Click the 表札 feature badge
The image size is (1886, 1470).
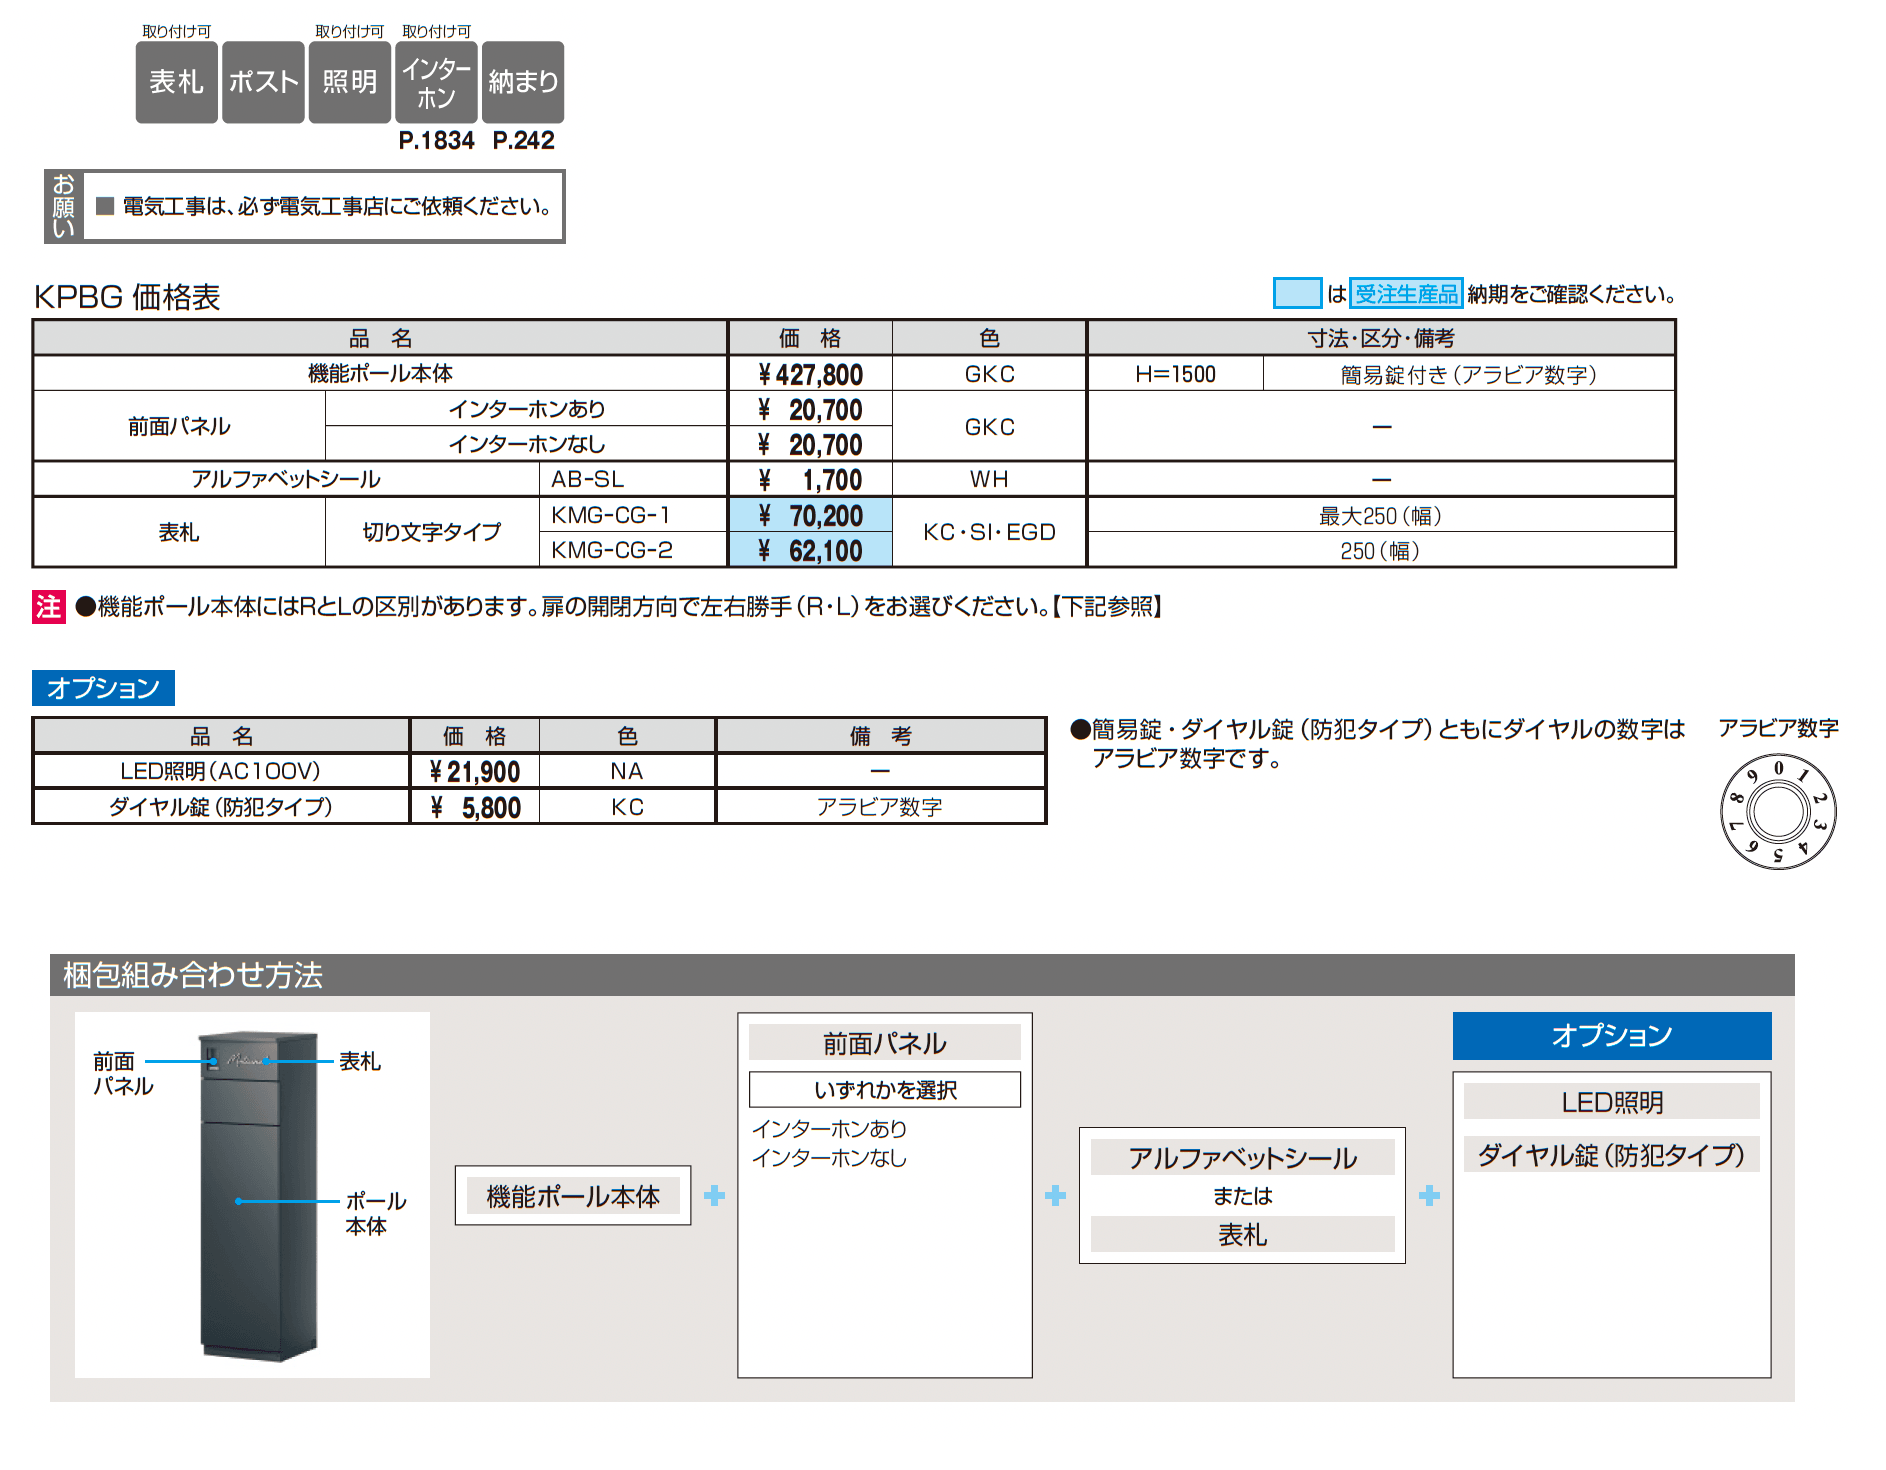tap(176, 82)
